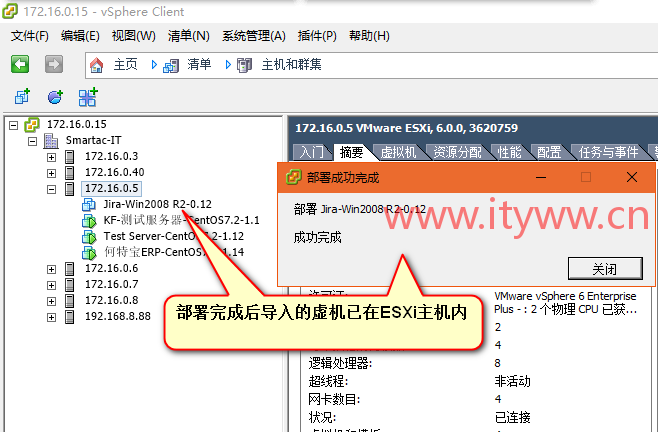Click the globe add-host toolbar icon
Image resolution: width=658 pixels, height=432 pixels.
tap(55, 97)
